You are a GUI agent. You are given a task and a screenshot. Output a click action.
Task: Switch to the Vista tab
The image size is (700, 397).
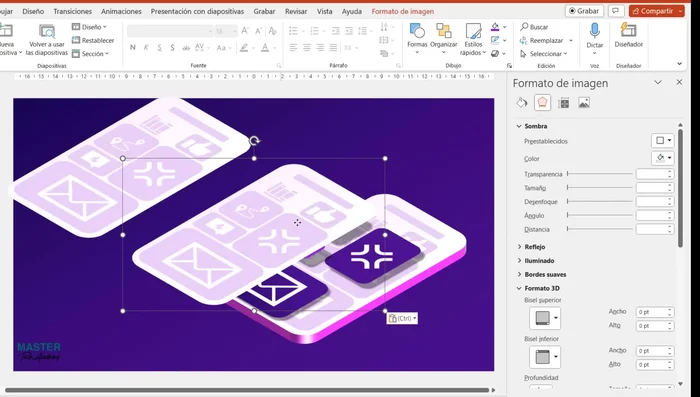click(325, 11)
